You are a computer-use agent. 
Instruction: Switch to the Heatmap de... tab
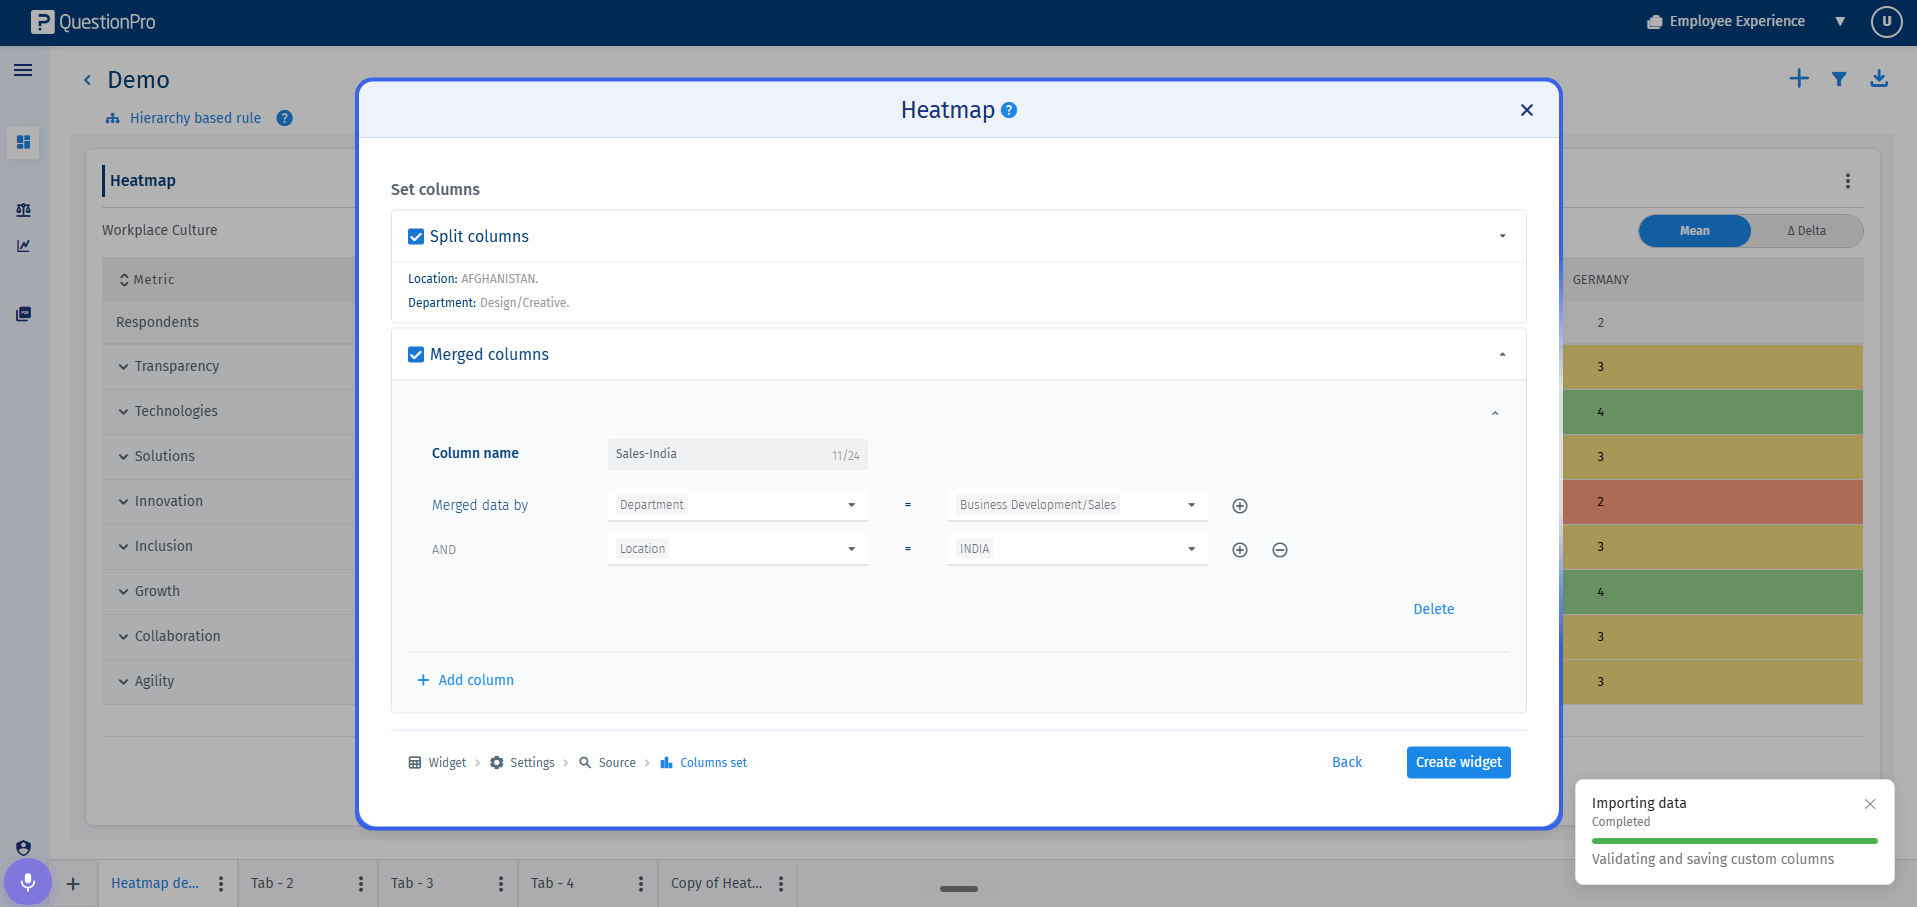(x=155, y=884)
